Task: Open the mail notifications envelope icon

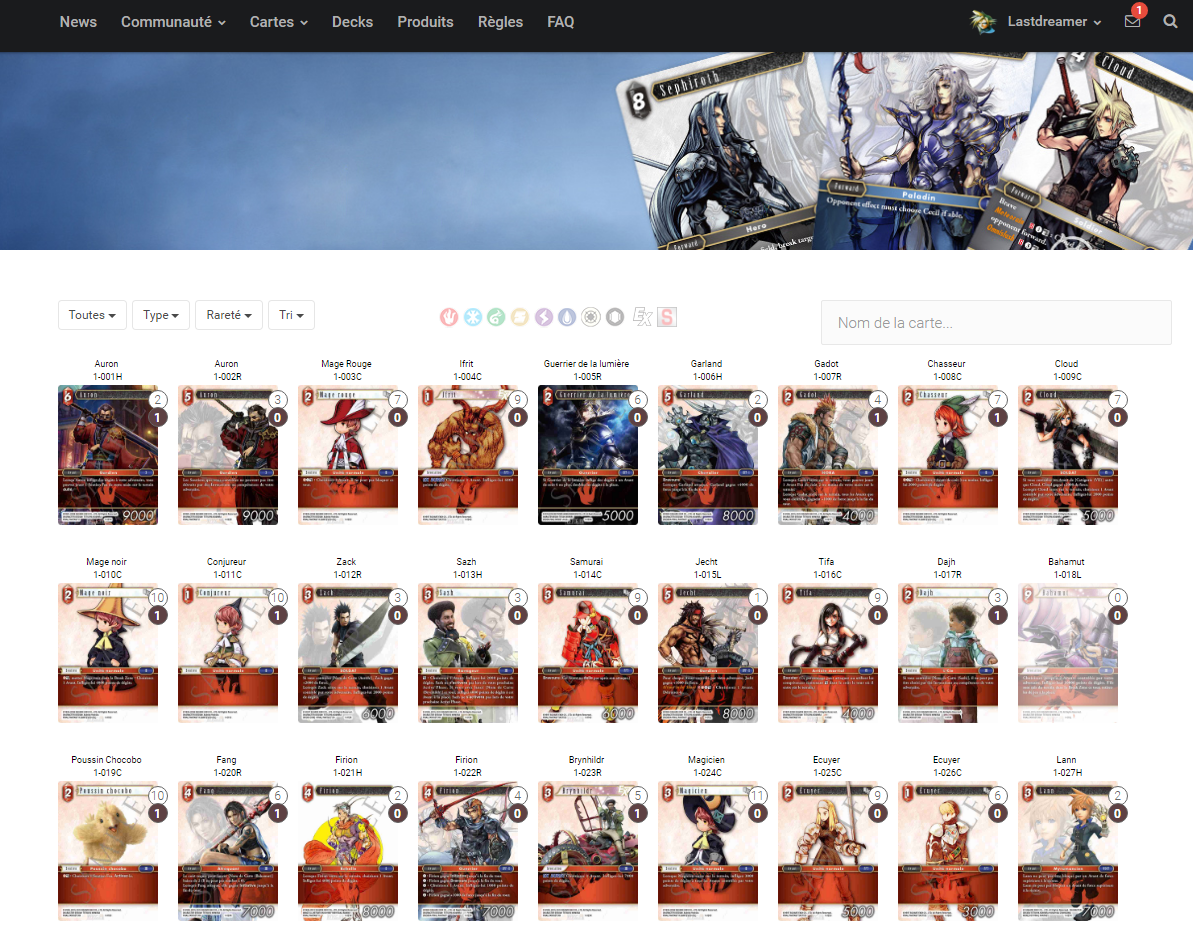Action: (1132, 21)
